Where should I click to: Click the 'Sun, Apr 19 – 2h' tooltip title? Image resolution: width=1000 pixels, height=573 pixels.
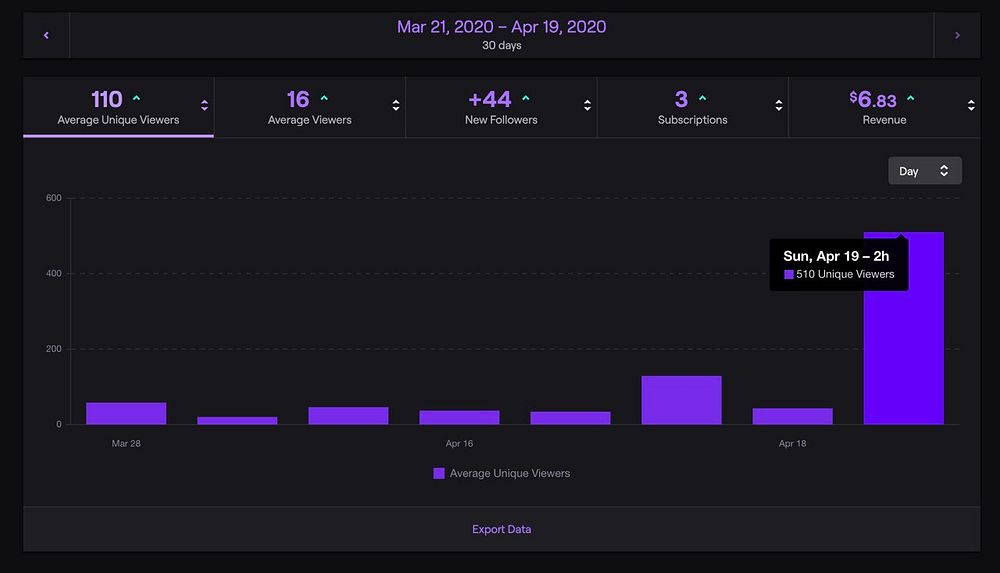[836, 256]
